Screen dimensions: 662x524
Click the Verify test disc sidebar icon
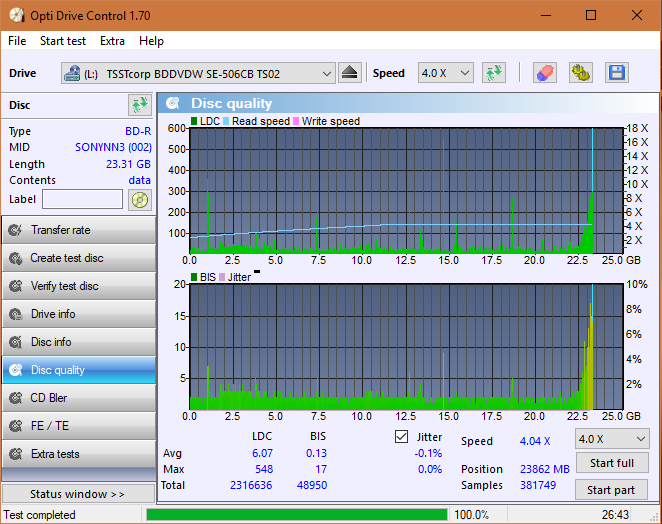pos(16,286)
